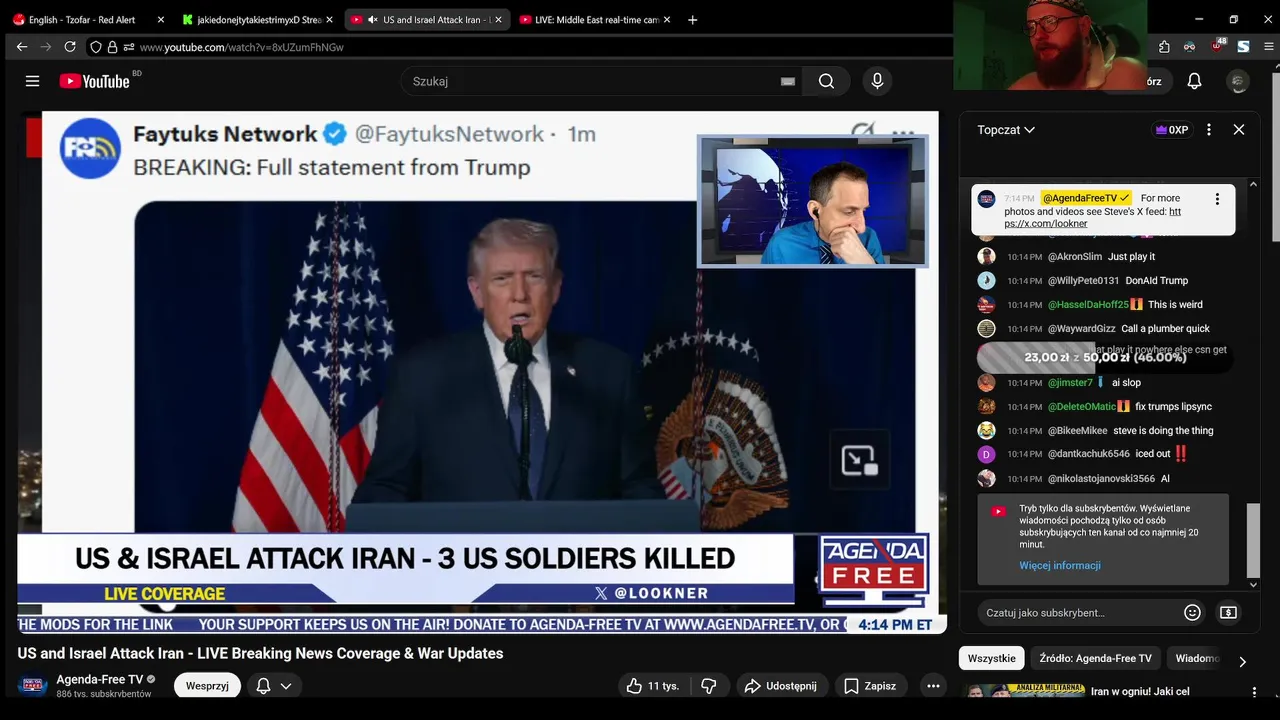Click the Zapisz save button
The height and width of the screenshot is (720, 1280).
pyautogui.click(x=869, y=686)
